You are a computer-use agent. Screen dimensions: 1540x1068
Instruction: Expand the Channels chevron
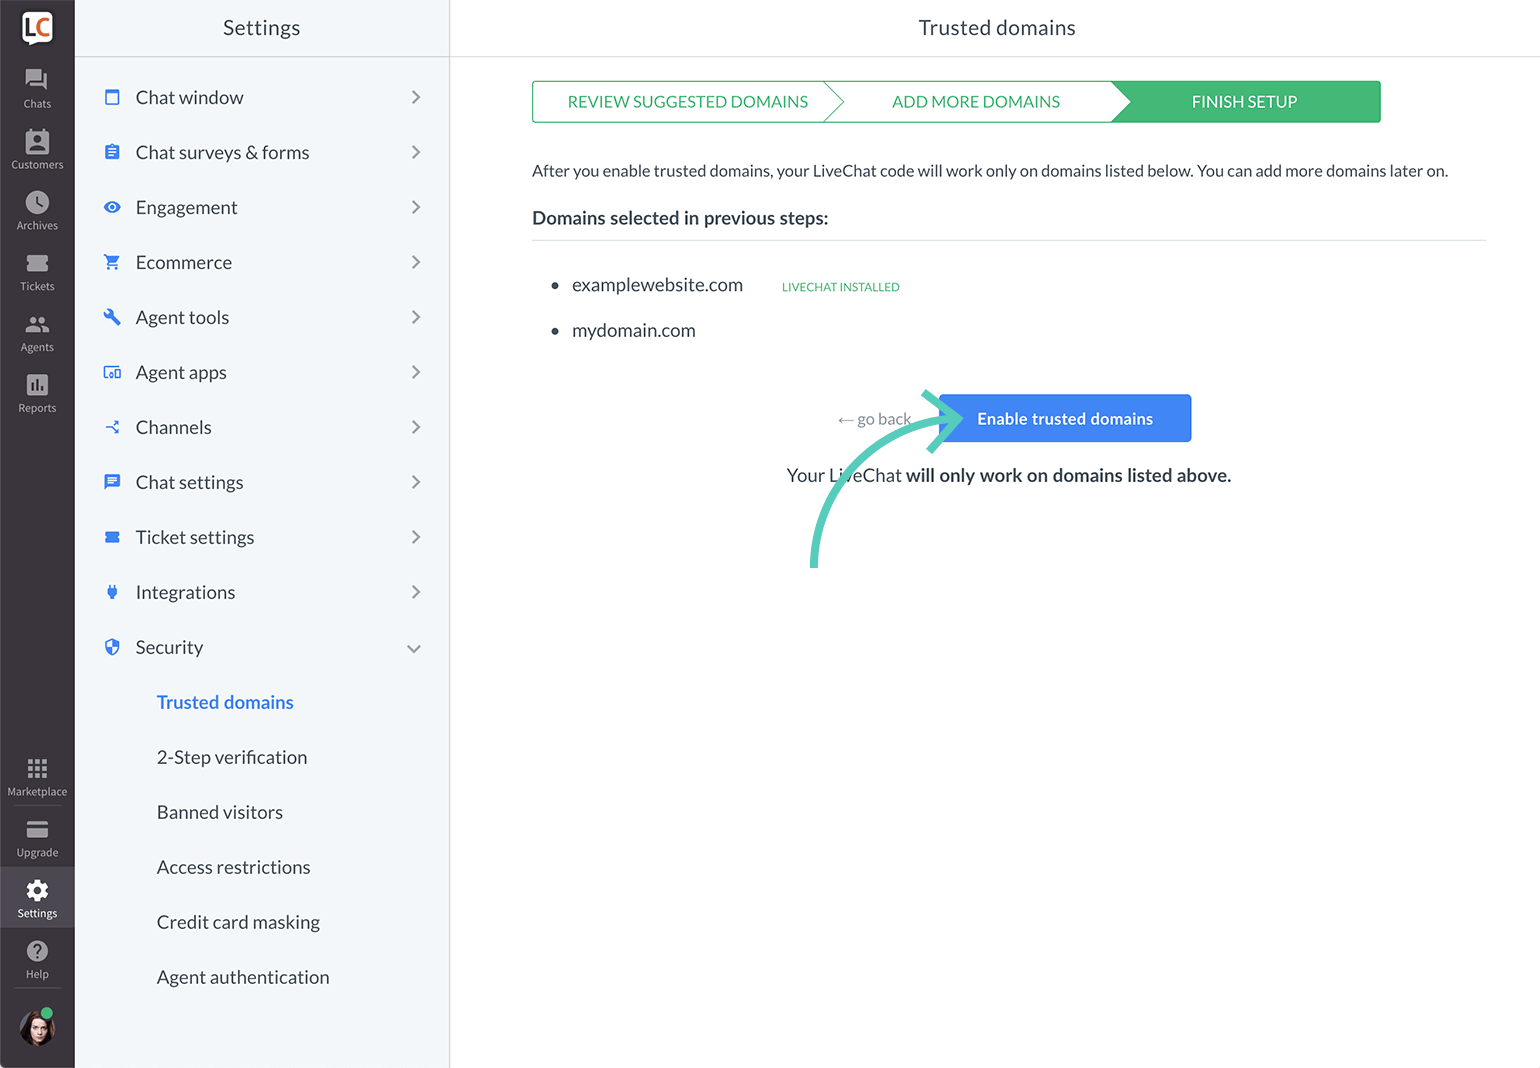click(416, 427)
